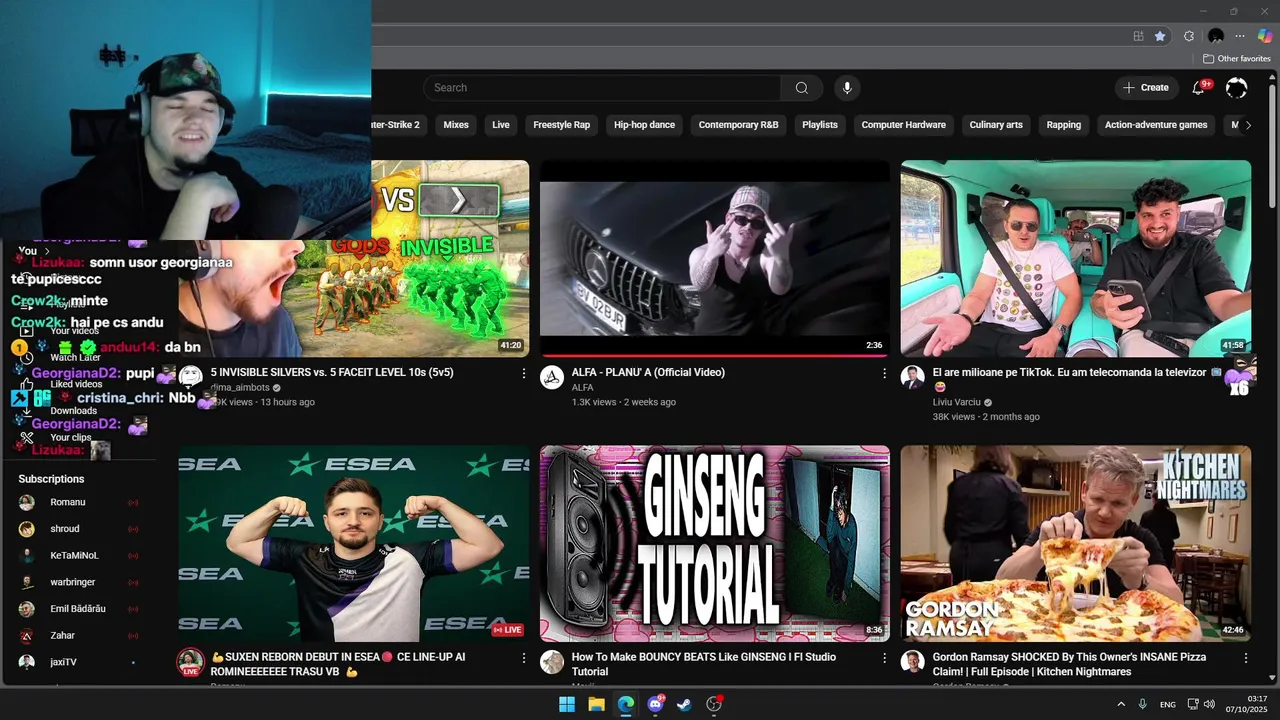Select the Live category chip
Viewport: 1280px width, 720px height.
point(501,125)
